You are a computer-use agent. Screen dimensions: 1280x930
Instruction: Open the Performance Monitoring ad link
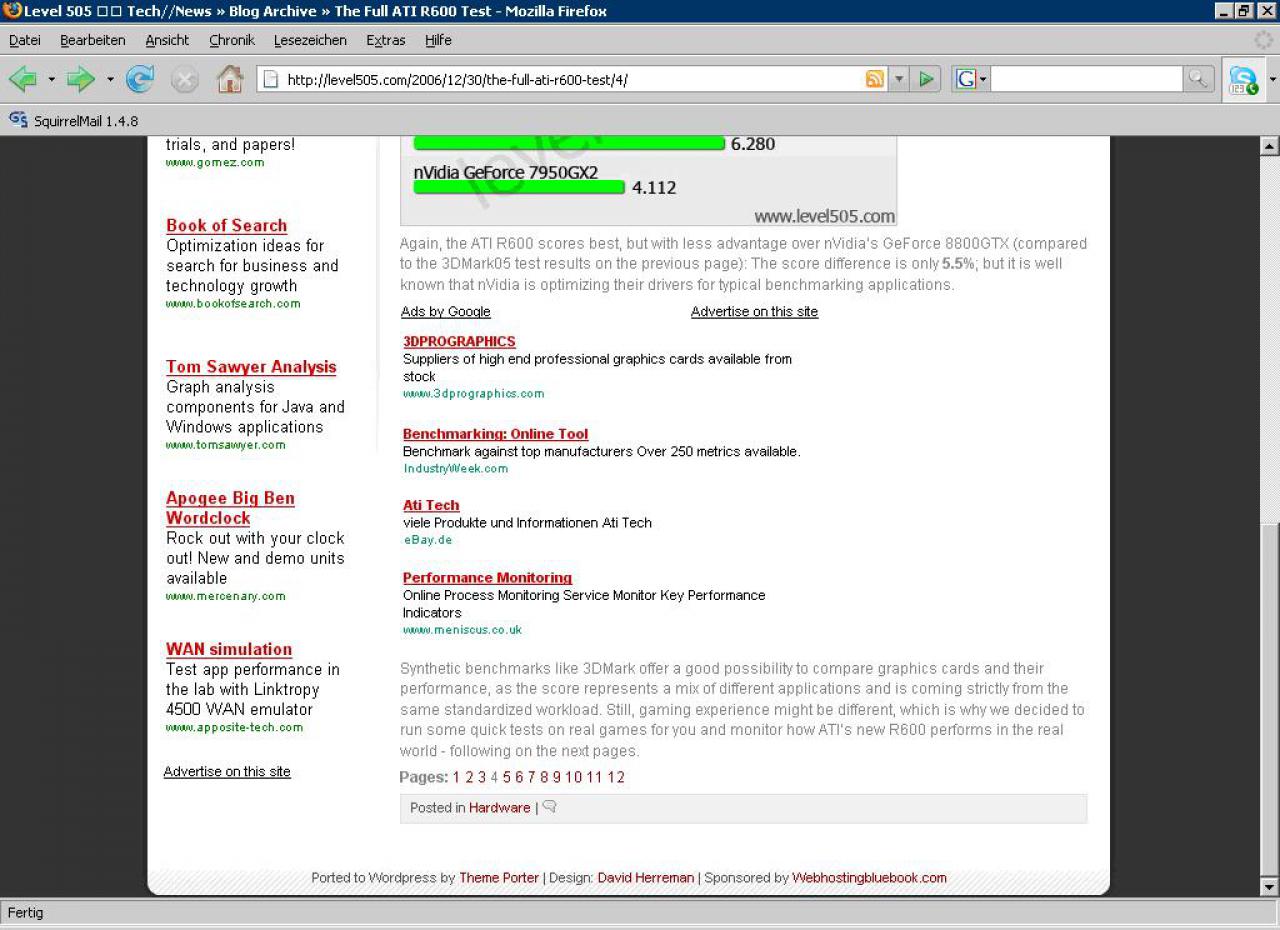point(487,578)
